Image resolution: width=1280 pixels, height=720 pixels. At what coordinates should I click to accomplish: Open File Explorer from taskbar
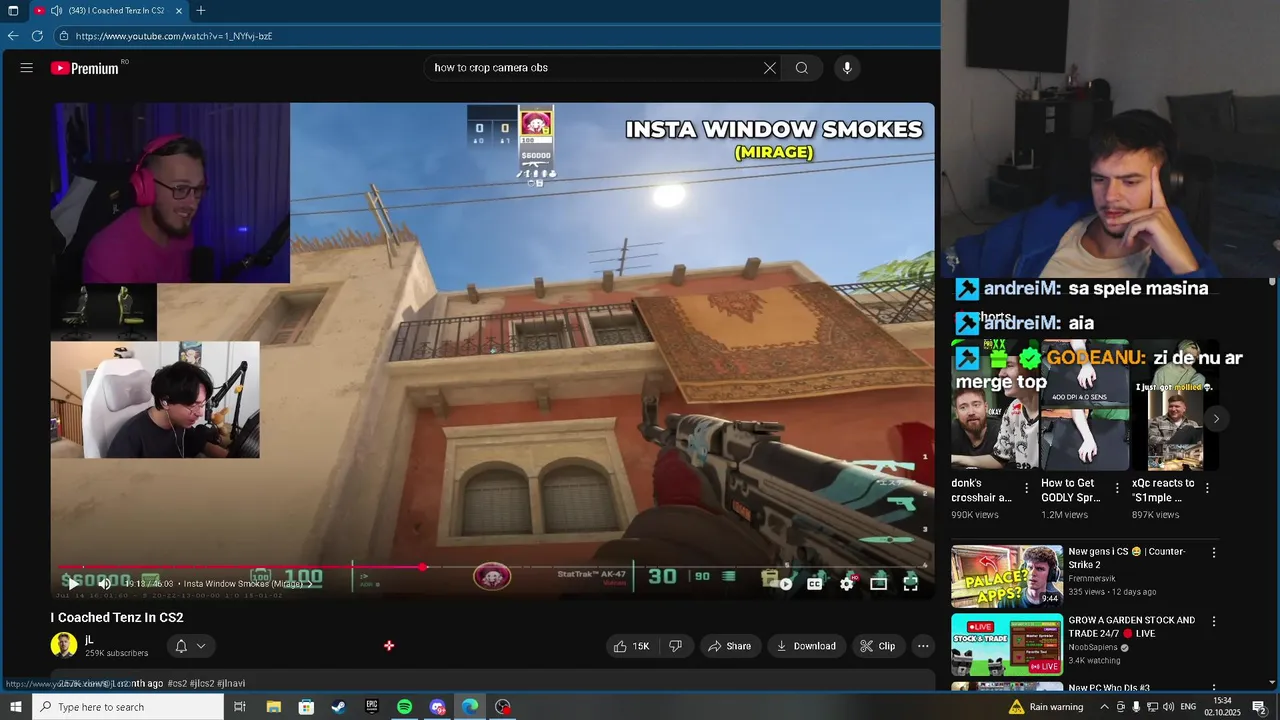click(x=273, y=707)
